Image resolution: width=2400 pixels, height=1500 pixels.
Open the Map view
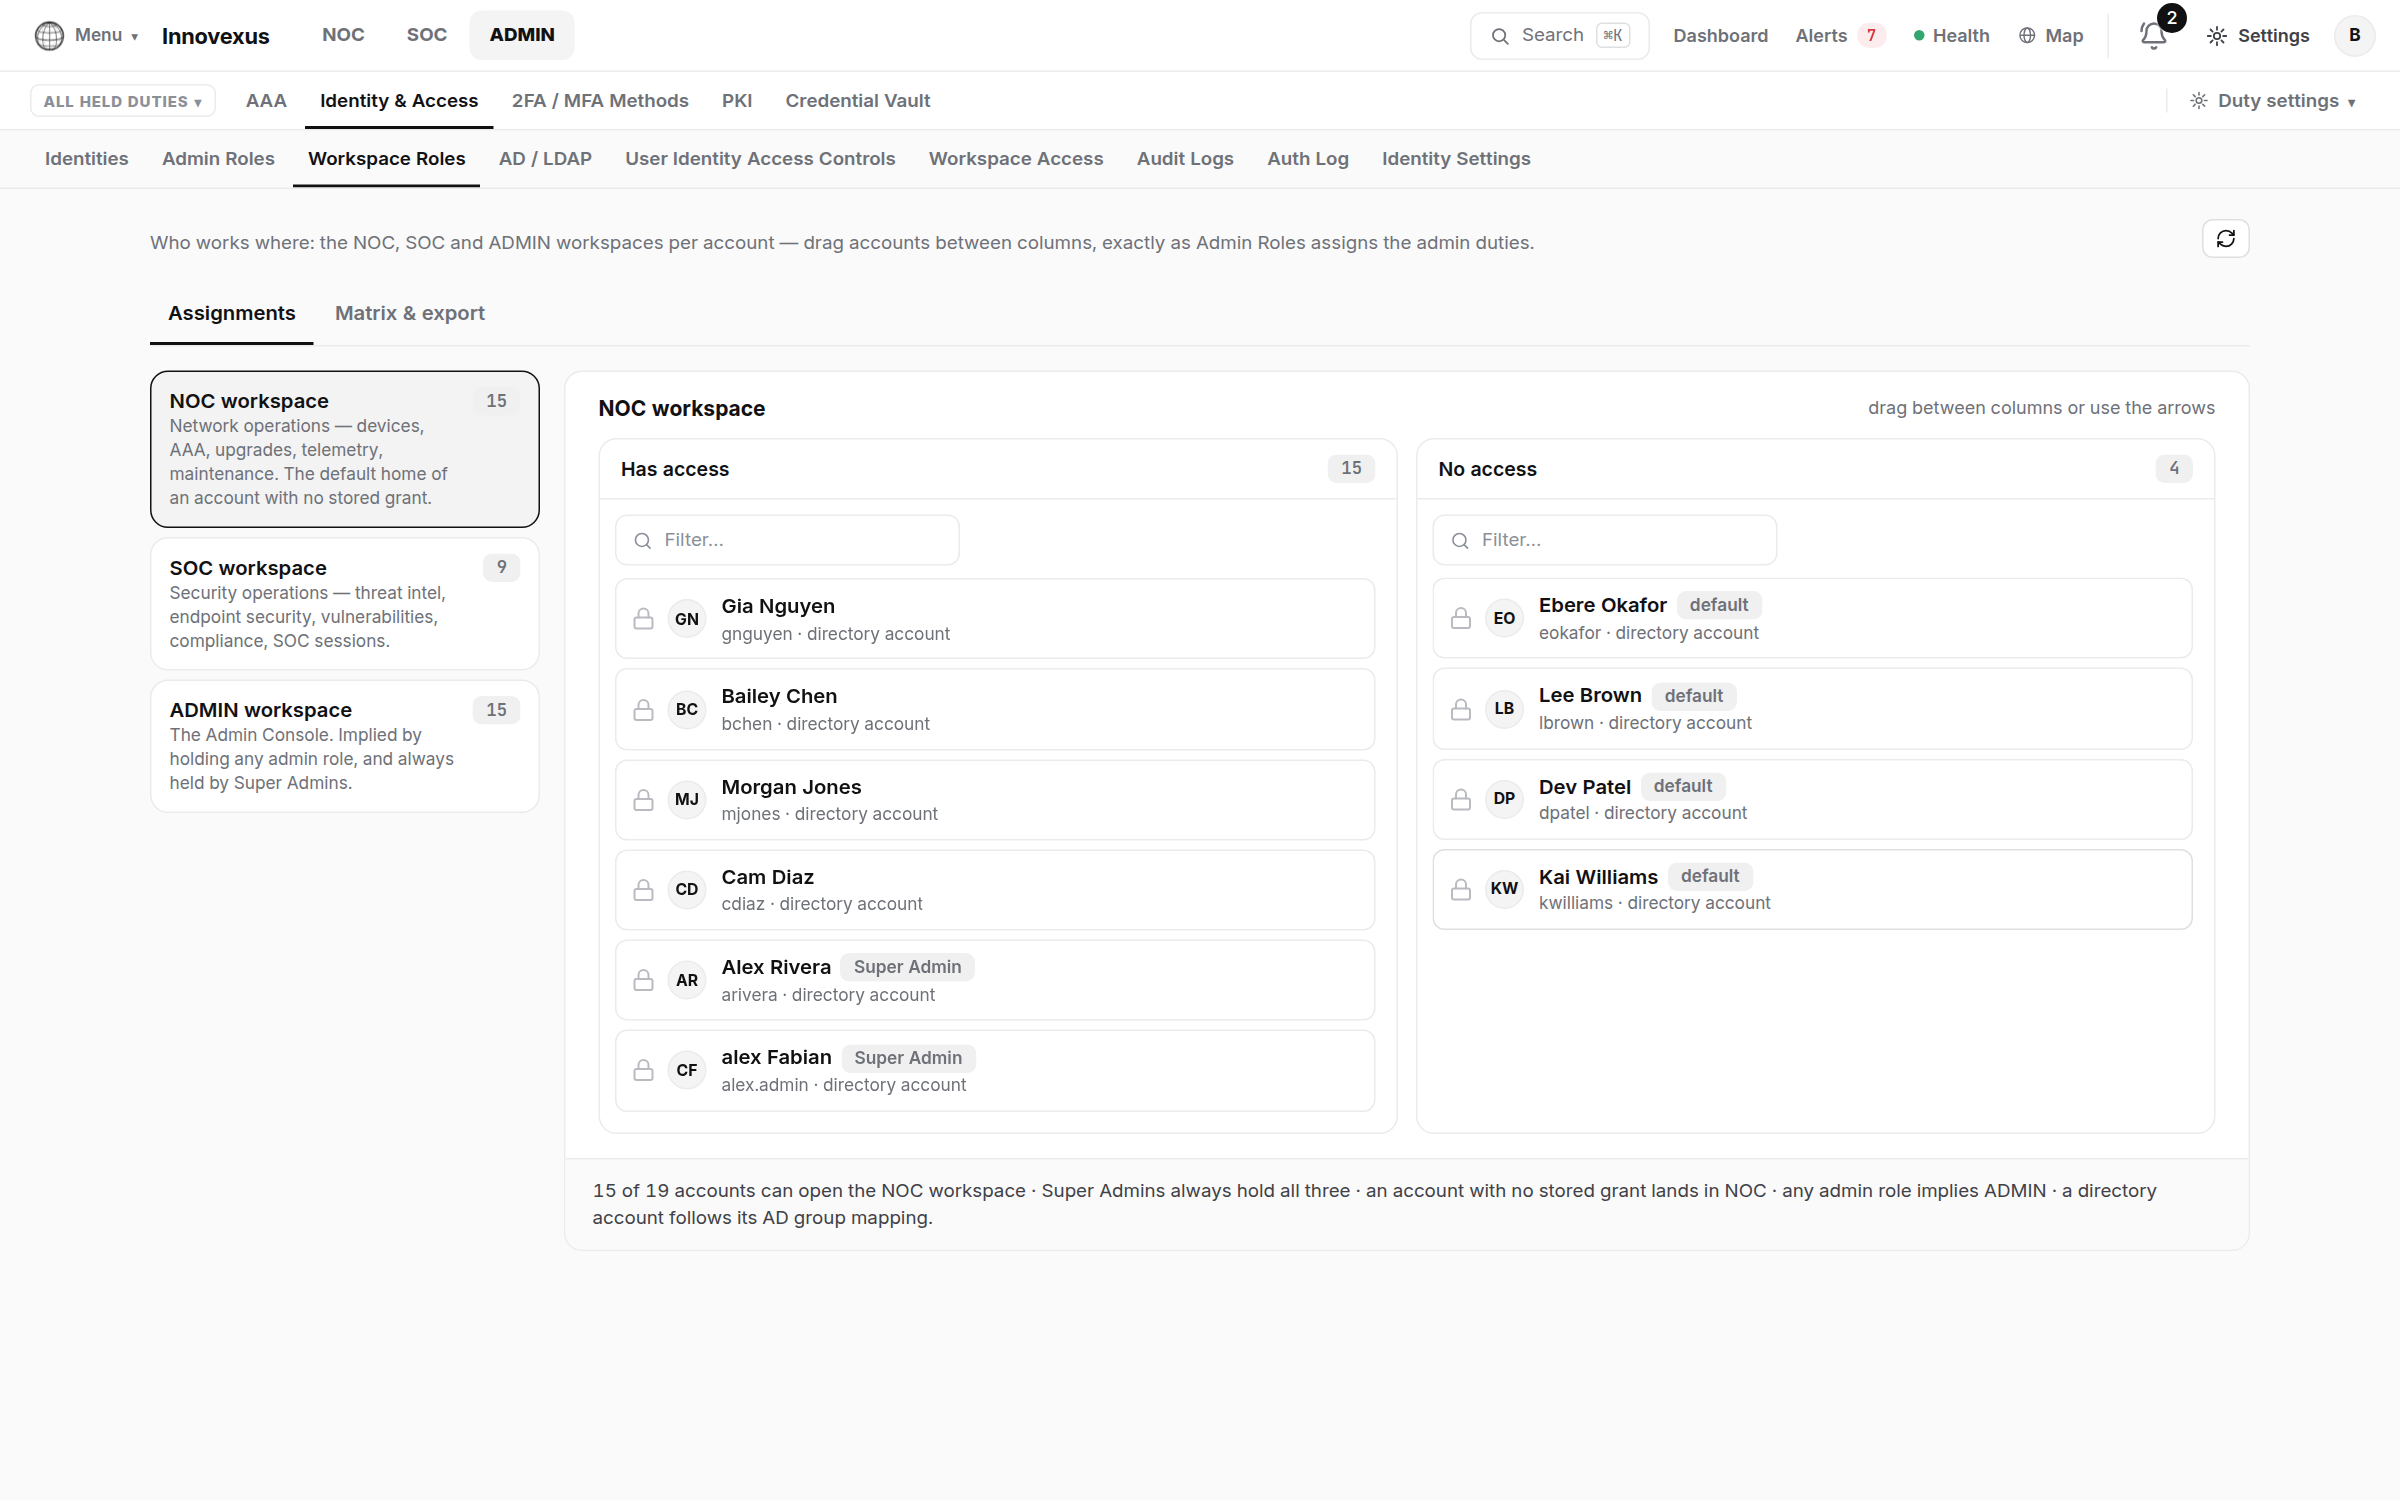(2050, 35)
